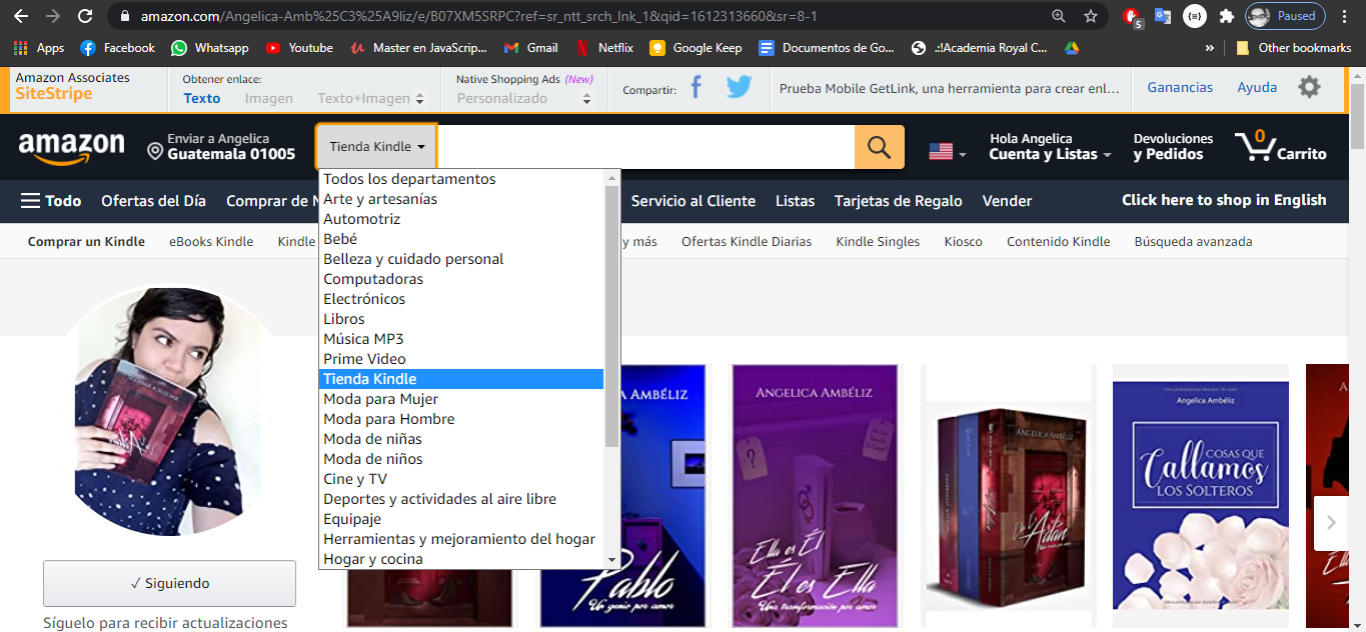Open Listas in navigation bar
1366x632 pixels.
click(x=795, y=201)
